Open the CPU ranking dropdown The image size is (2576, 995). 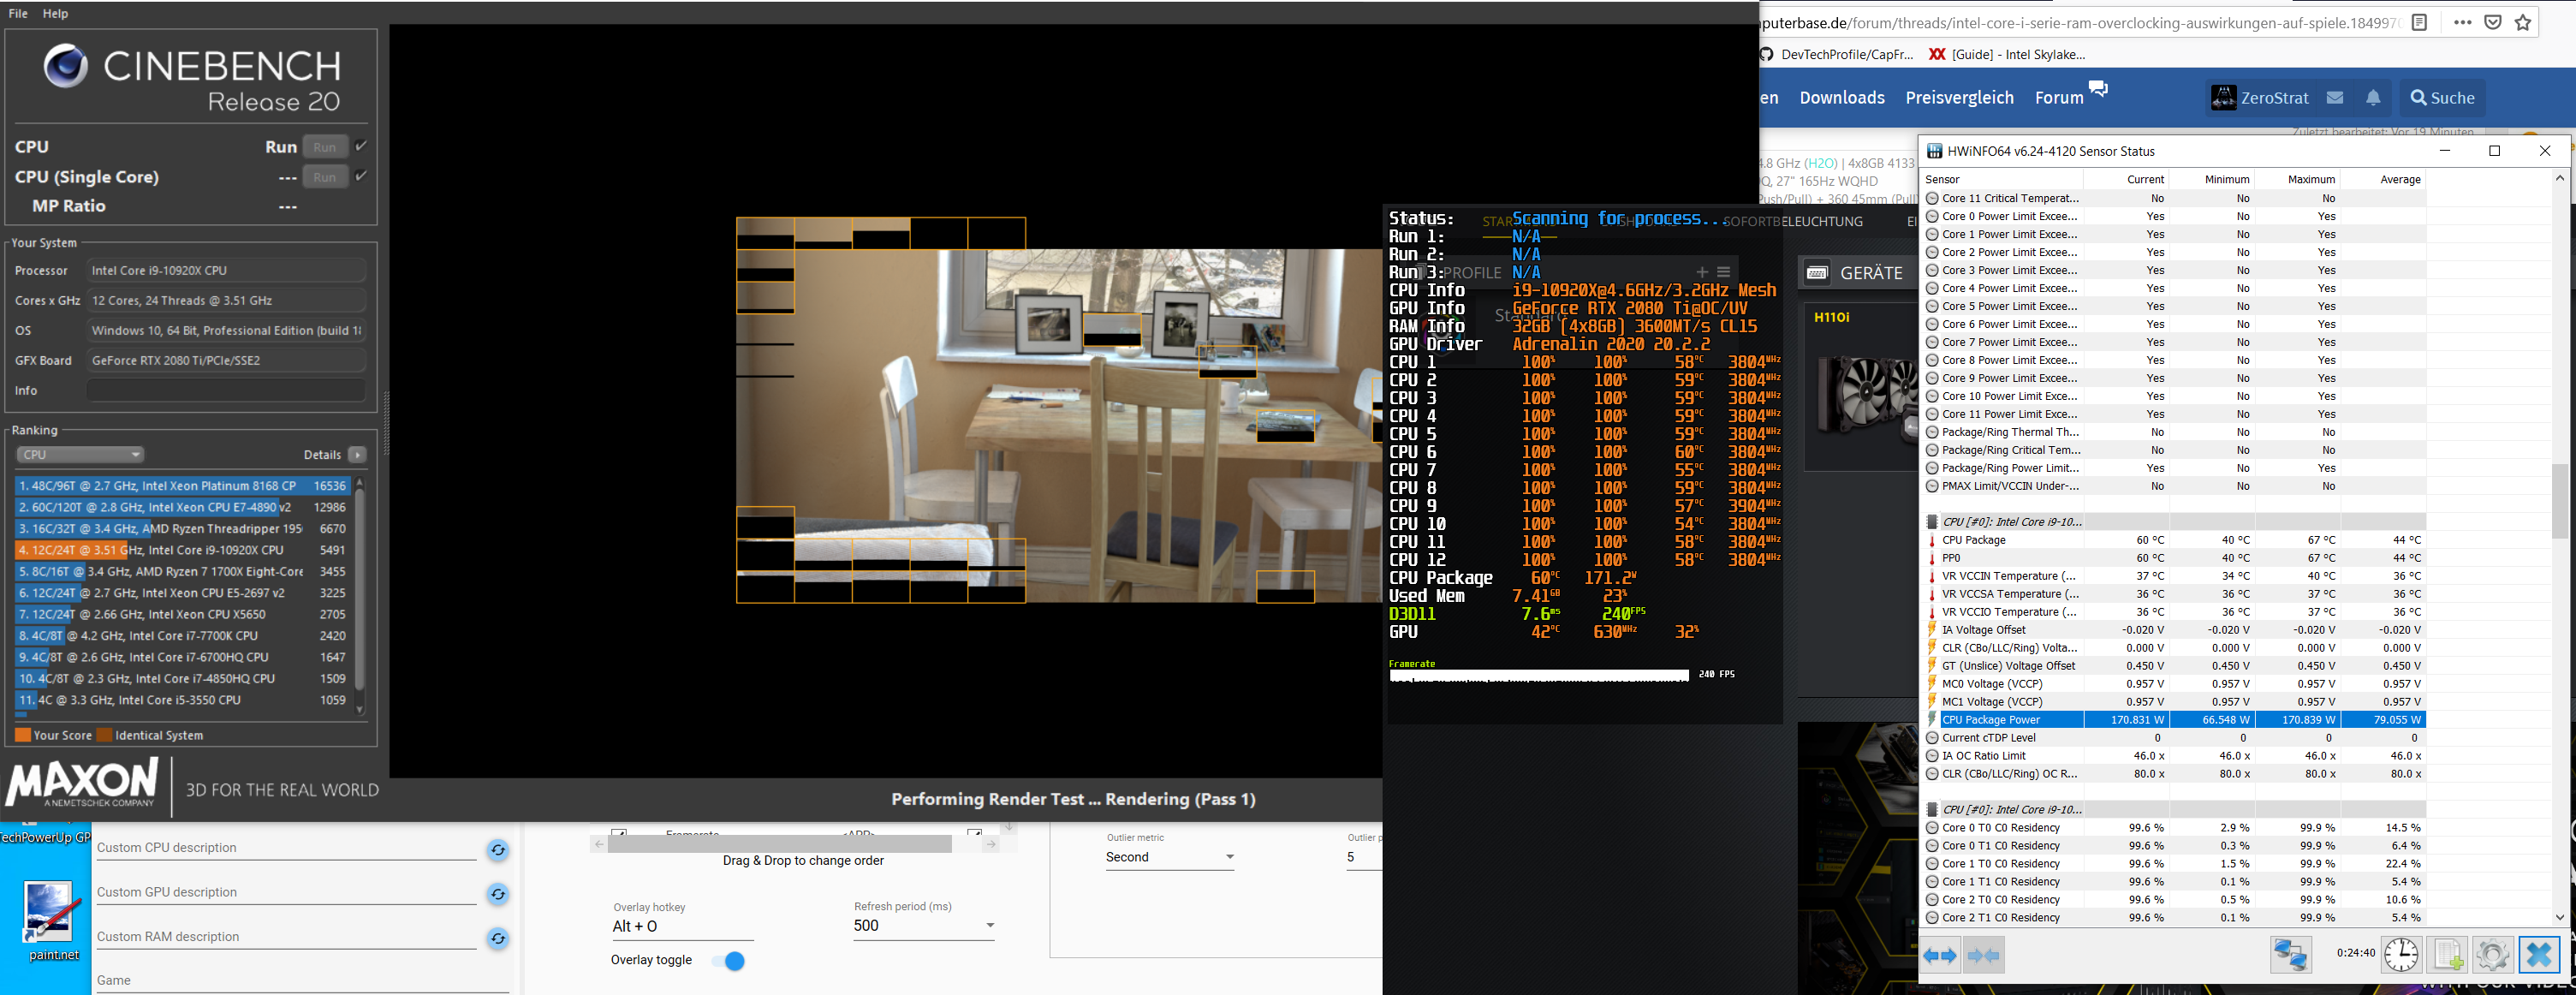pos(80,454)
